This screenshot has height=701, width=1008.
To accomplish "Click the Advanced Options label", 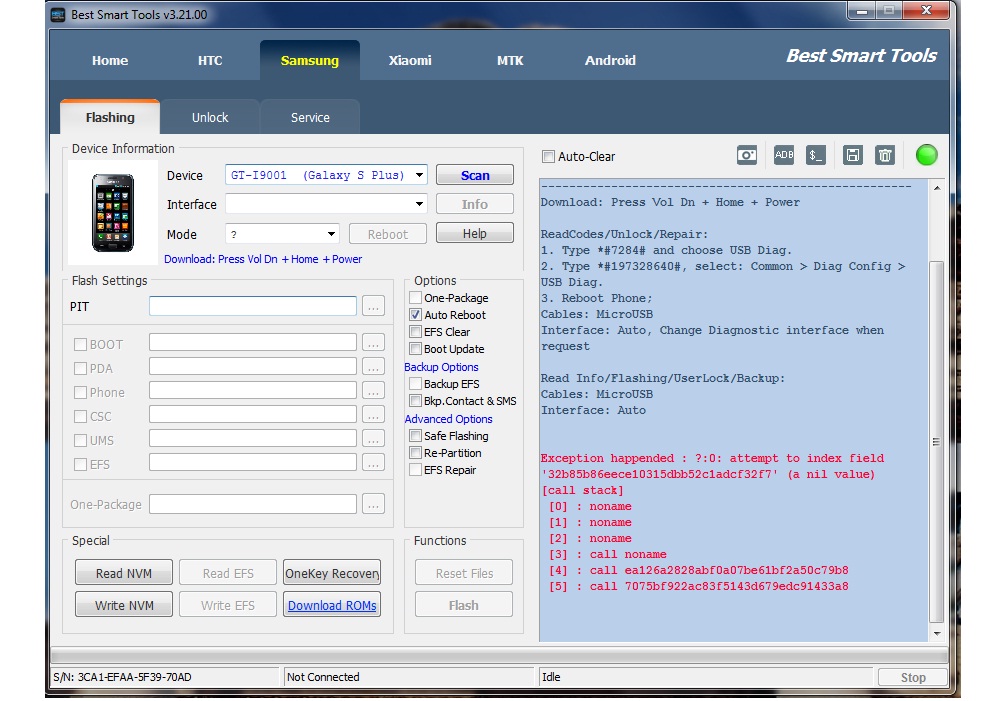I will [448, 419].
